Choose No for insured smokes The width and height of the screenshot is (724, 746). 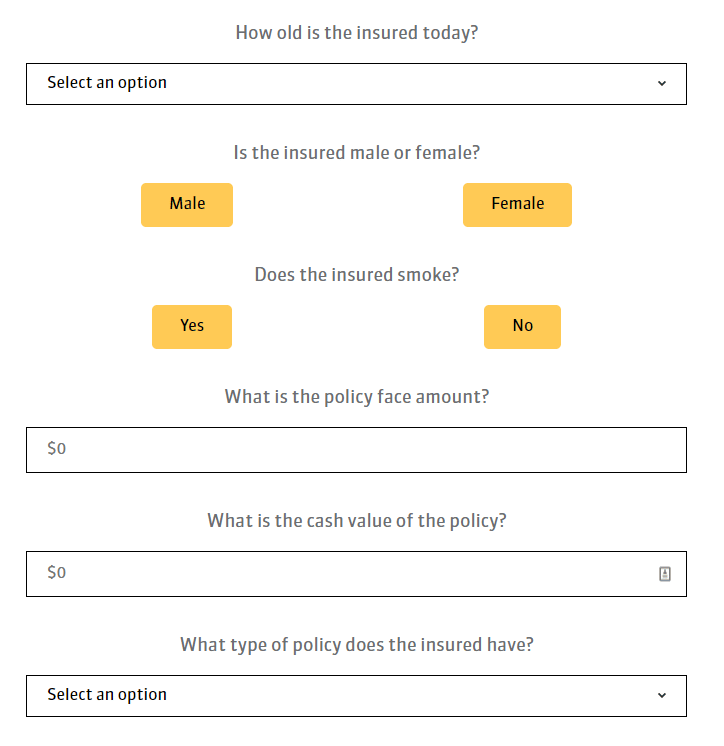[522, 326]
